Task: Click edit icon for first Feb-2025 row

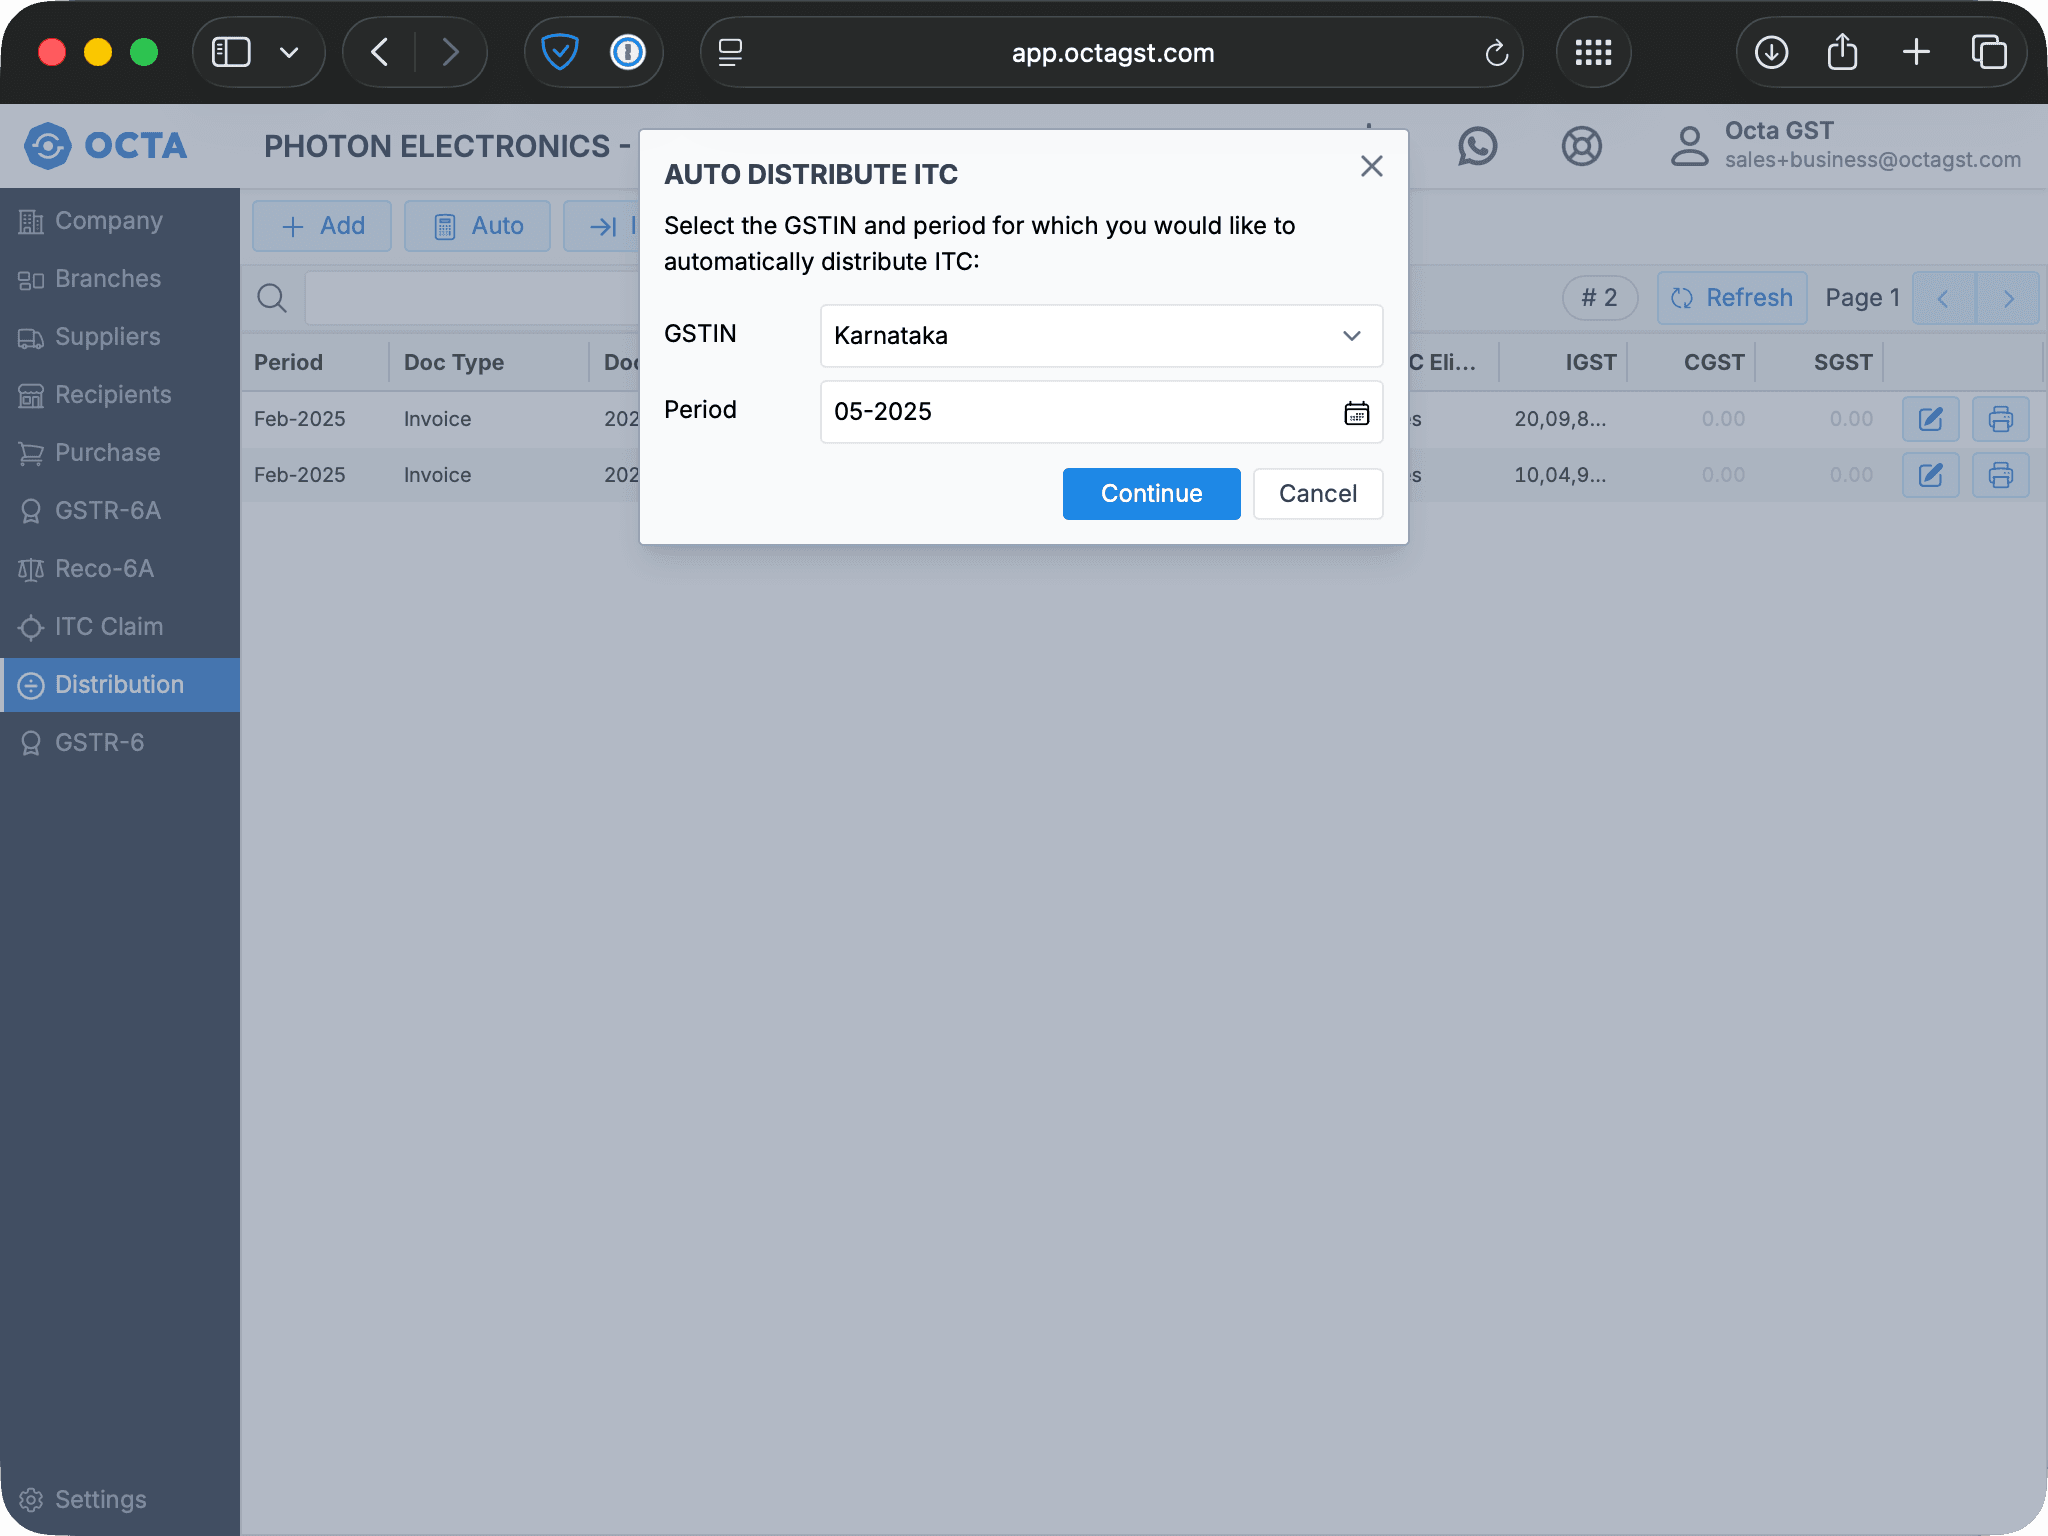Action: 1930,419
